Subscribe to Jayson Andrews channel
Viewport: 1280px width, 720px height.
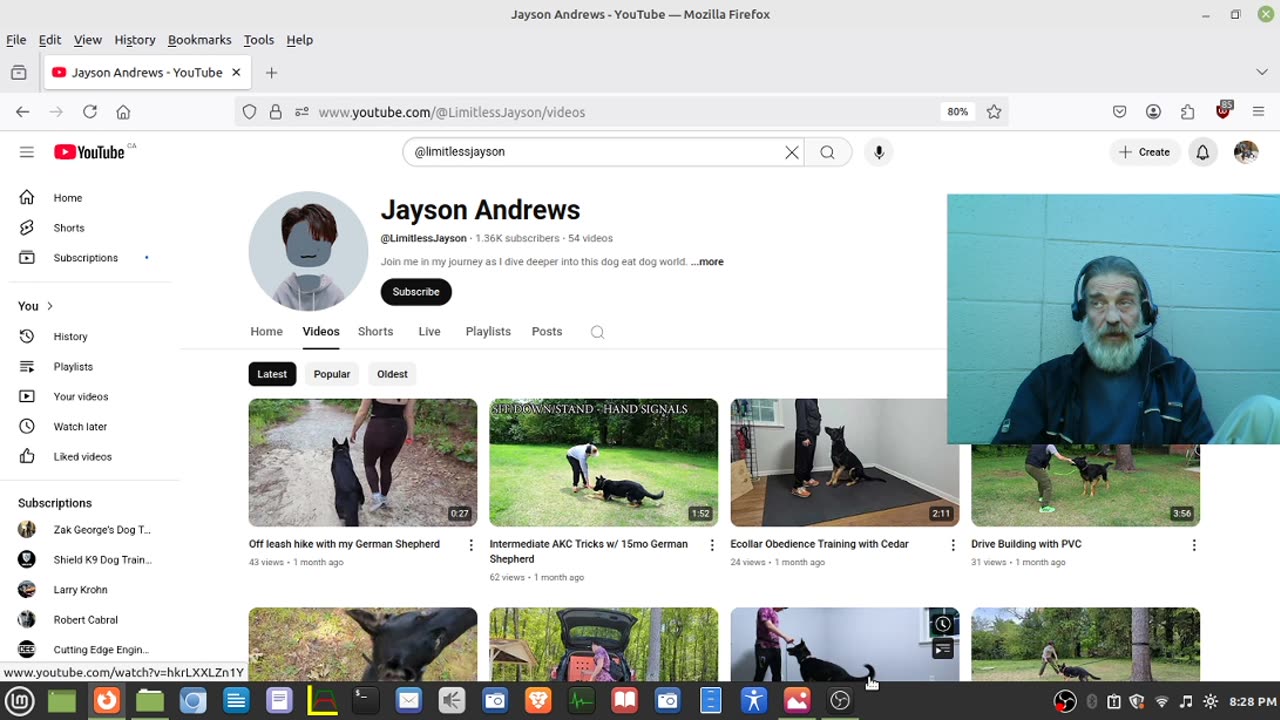(x=416, y=292)
